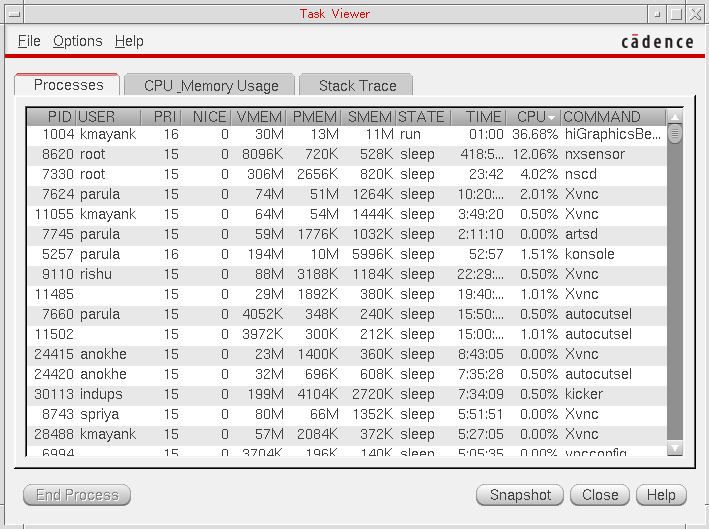The width and height of the screenshot is (709, 529).
Task: Sort by the PID column header
Action: pos(52,117)
